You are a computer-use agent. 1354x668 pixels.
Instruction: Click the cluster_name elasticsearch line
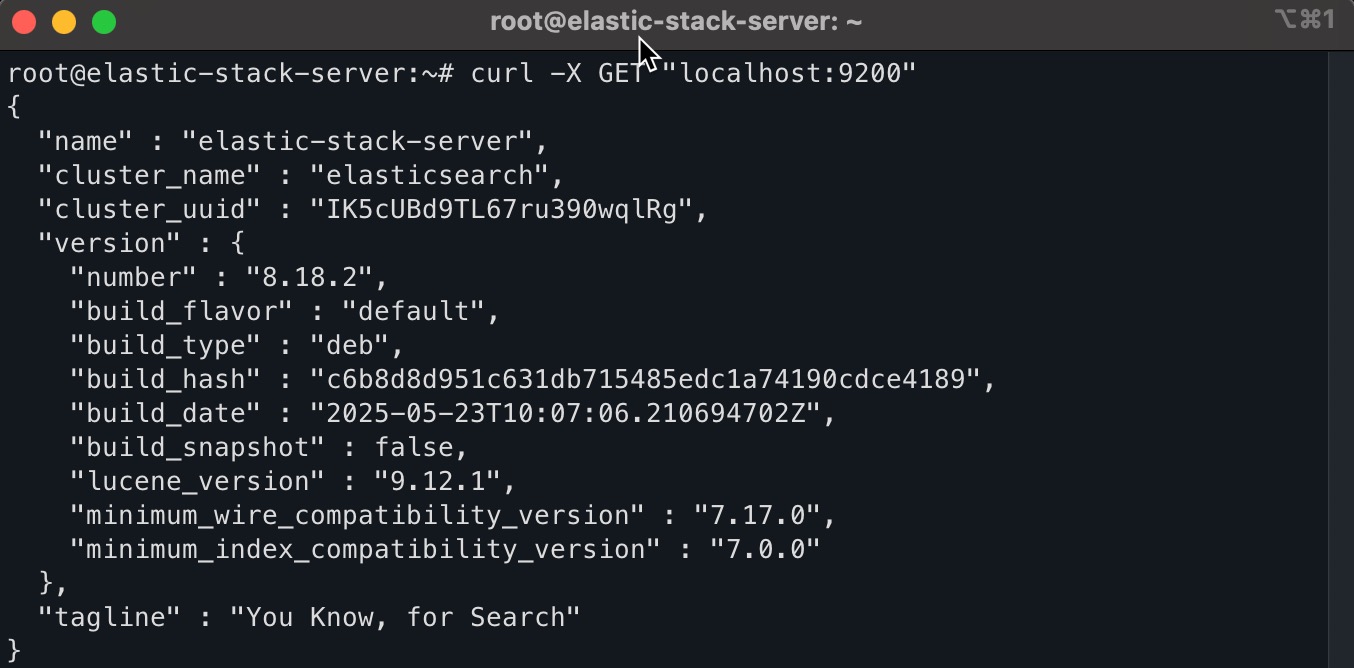(300, 175)
